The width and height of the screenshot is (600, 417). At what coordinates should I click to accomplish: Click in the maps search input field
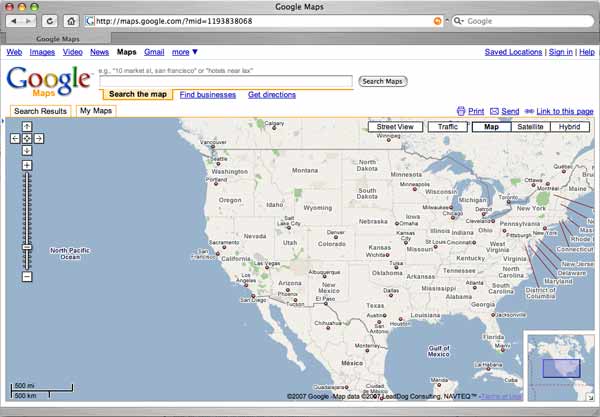click(225, 81)
